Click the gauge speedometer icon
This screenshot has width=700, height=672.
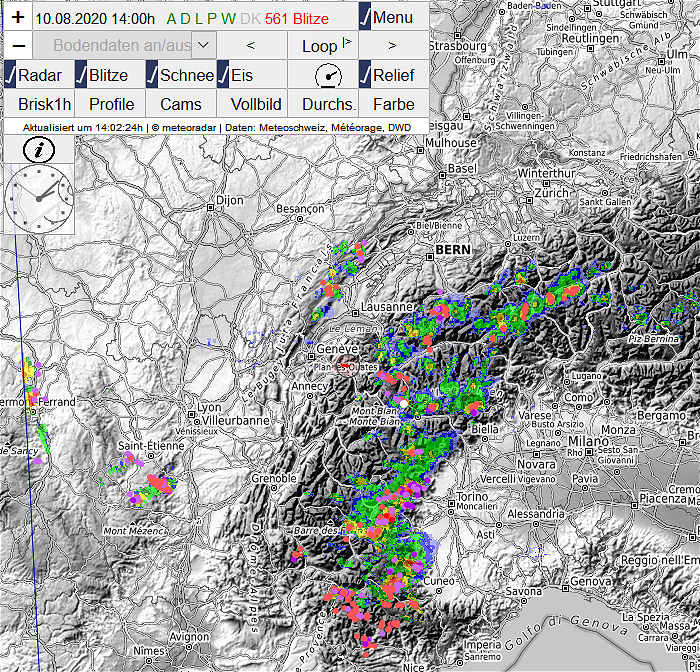click(328, 75)
